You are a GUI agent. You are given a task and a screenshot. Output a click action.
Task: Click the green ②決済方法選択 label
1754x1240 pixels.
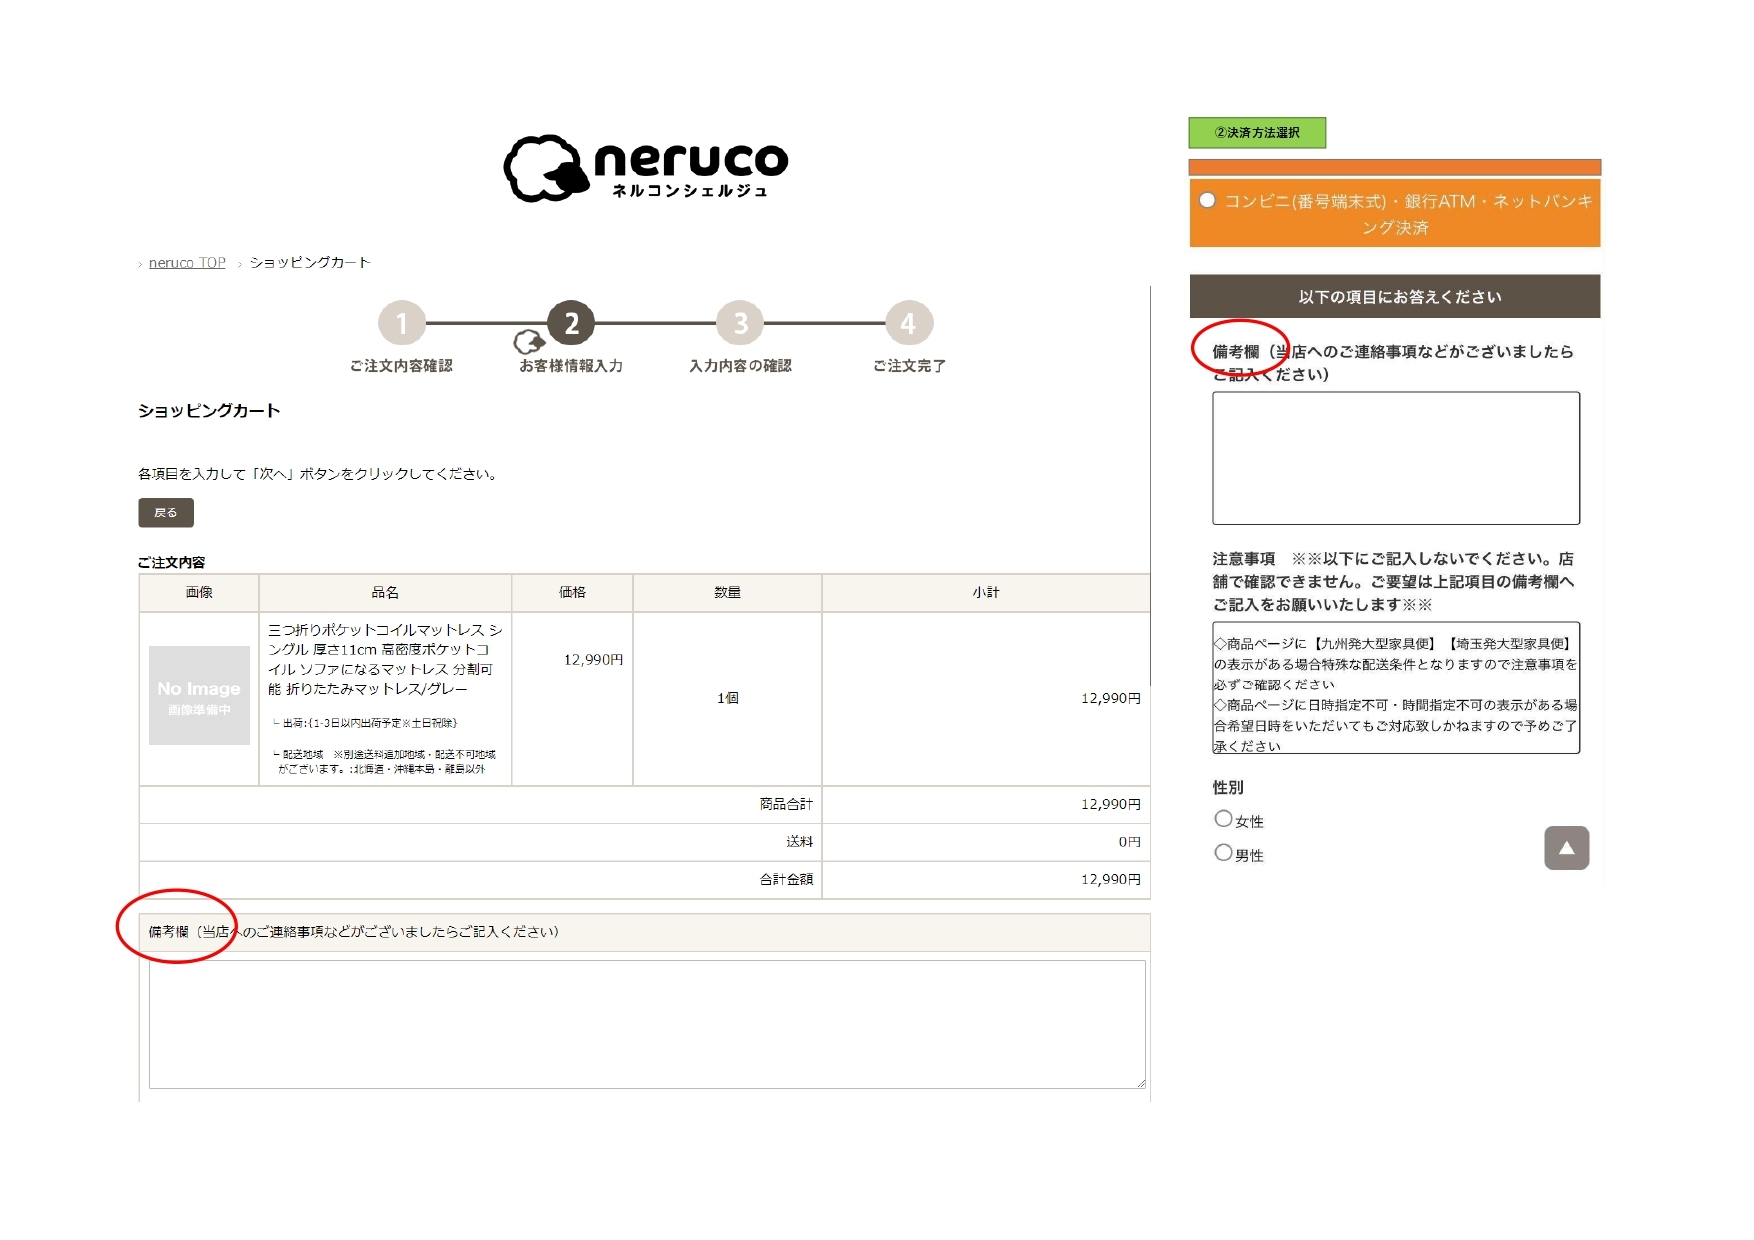1257,133
